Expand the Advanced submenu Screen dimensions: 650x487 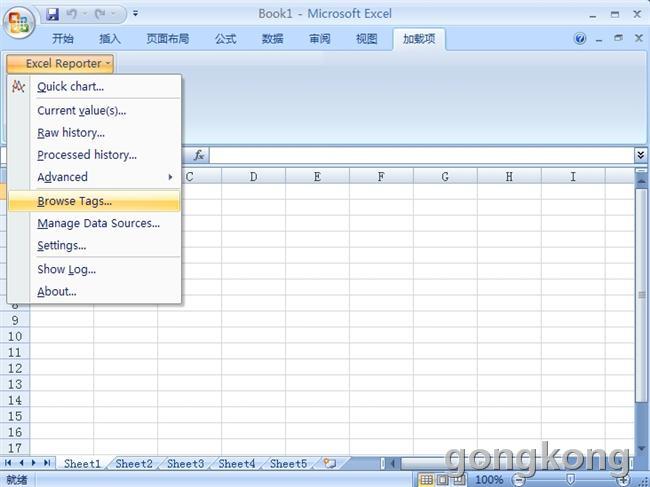click(x=95, y=177)
